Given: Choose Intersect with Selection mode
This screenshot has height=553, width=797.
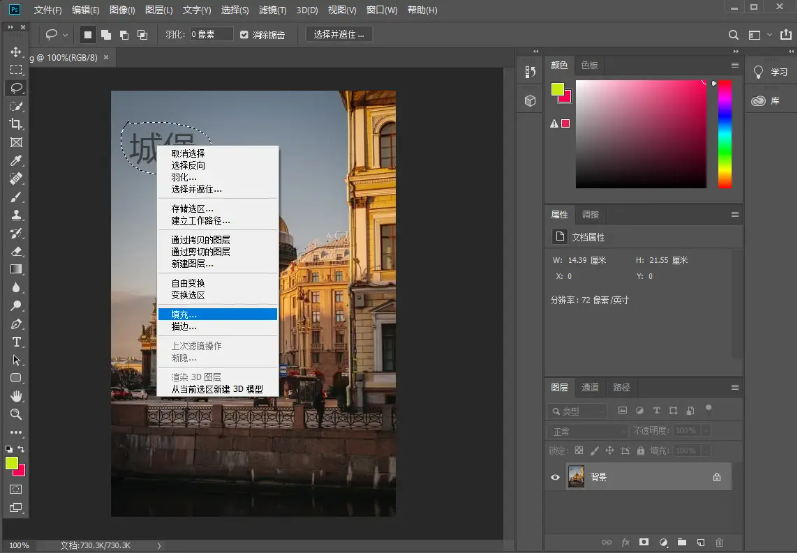Looking at the screenshot, I should click(142, 35).
